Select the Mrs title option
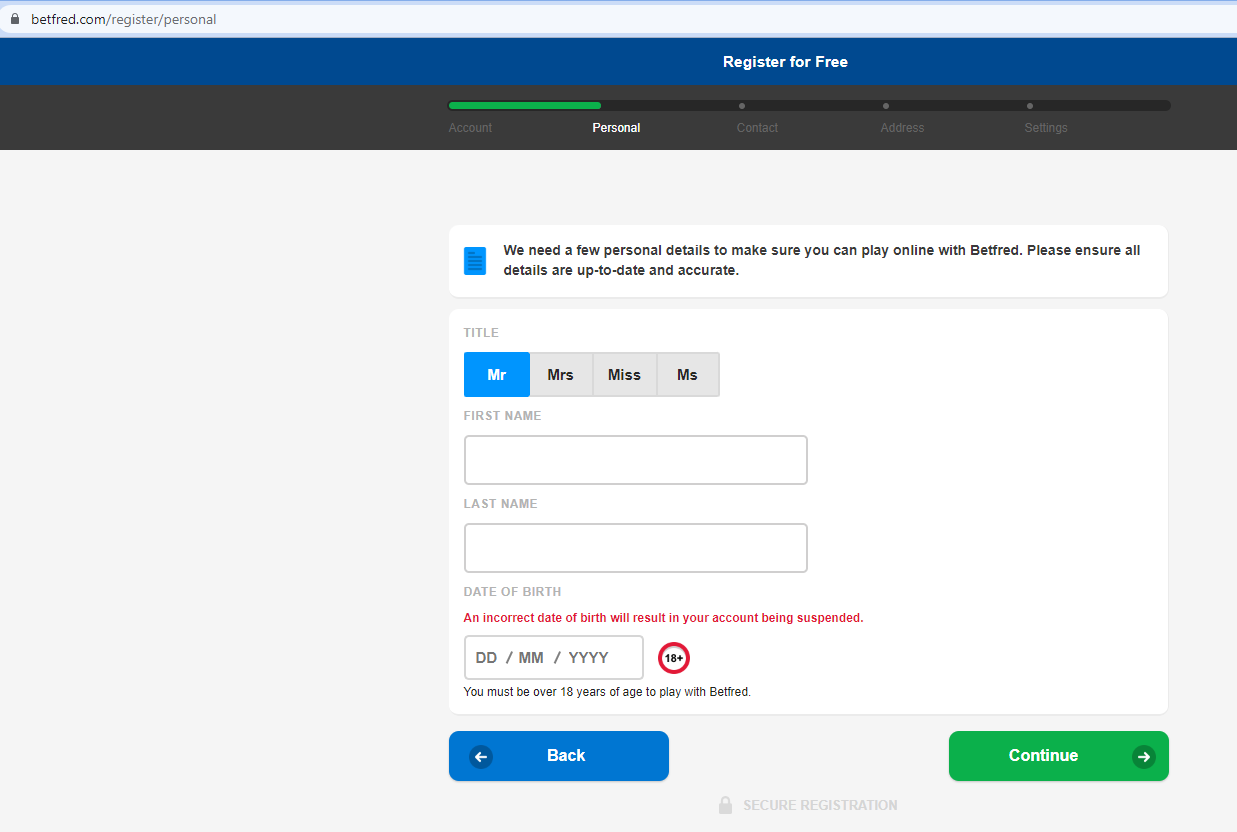The height and width of the screenshot is (832, 1237). (560, 375)
